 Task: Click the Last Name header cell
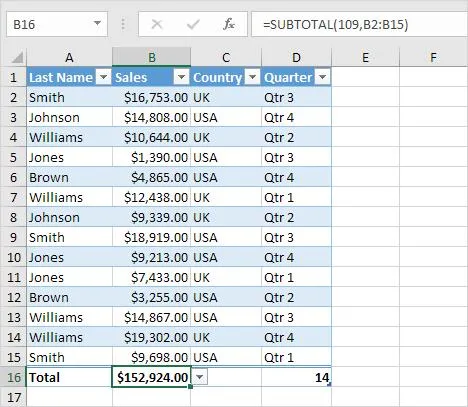coord(69,77)
